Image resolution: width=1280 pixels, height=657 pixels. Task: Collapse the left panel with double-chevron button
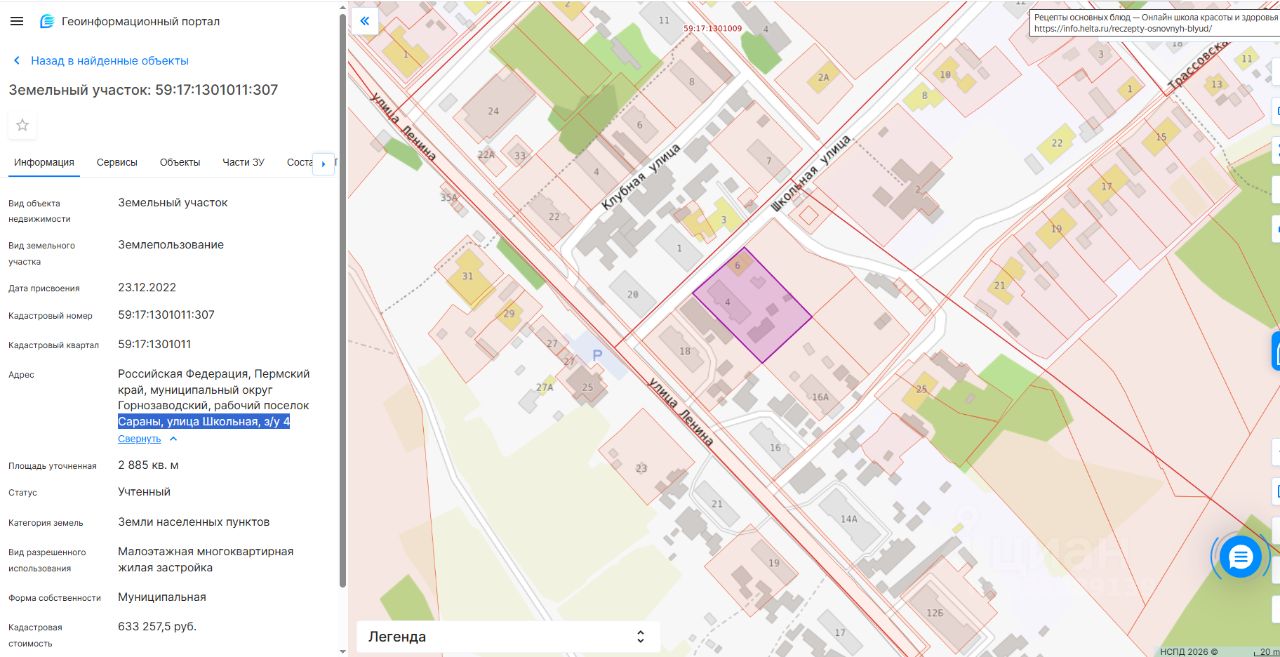tap(364, 21)
